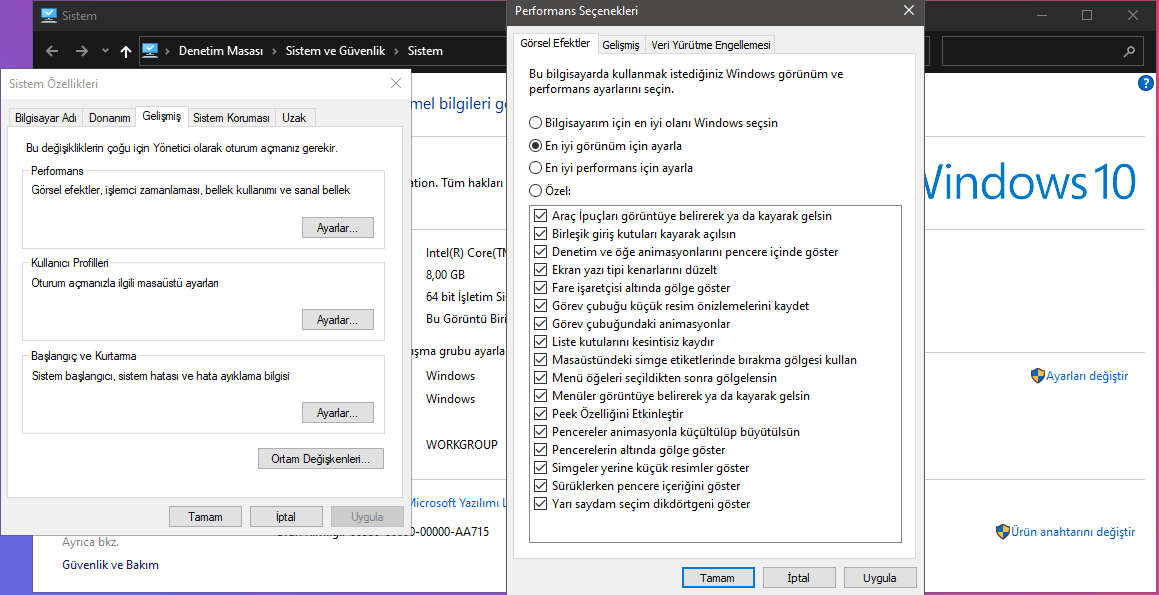The height and width of the screenshot is (595, 1159).
Task: Toggle 'Yarı saydam seçim dikdörtgeni göster'
Action: (538, 504)
